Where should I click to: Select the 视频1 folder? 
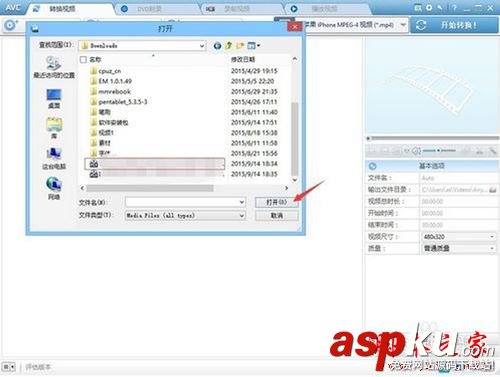click(102, 133)
